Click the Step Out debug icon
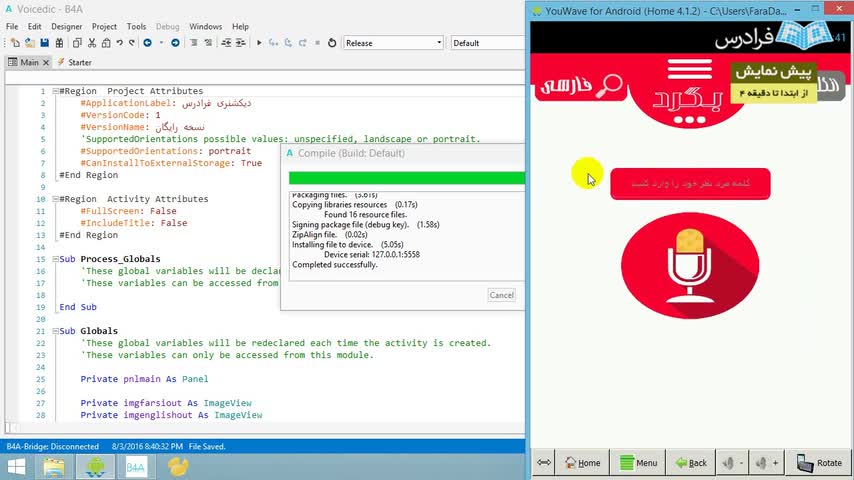This screenshot has width=854, height=480. click(x=303, y=43)
